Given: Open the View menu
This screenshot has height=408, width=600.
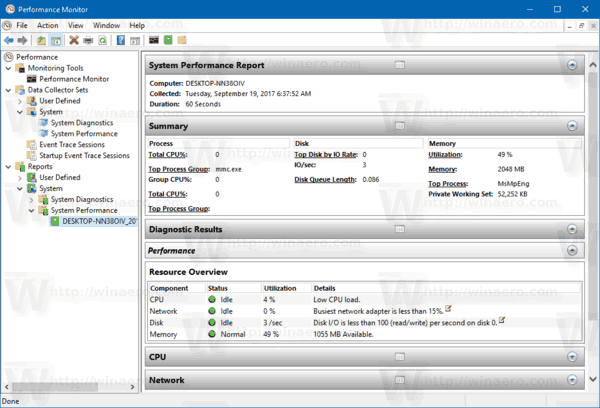Looking at the screenshot, I should click(x=75, y=26).
